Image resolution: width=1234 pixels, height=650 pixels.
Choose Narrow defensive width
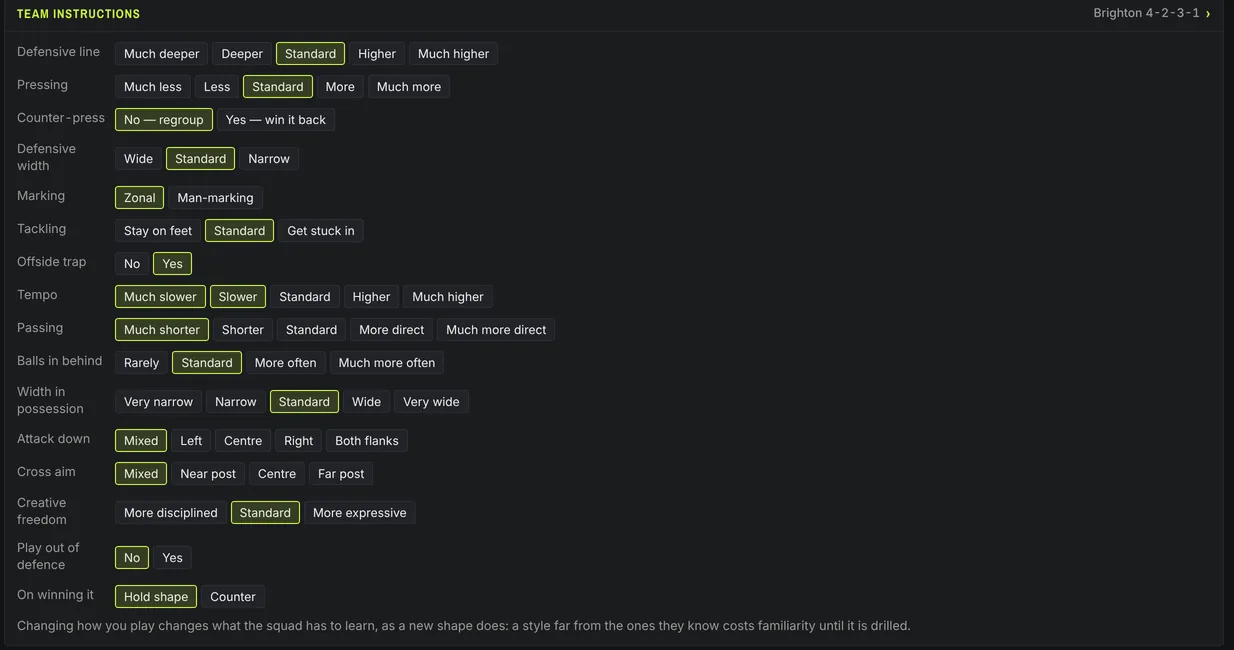[269, 159]
